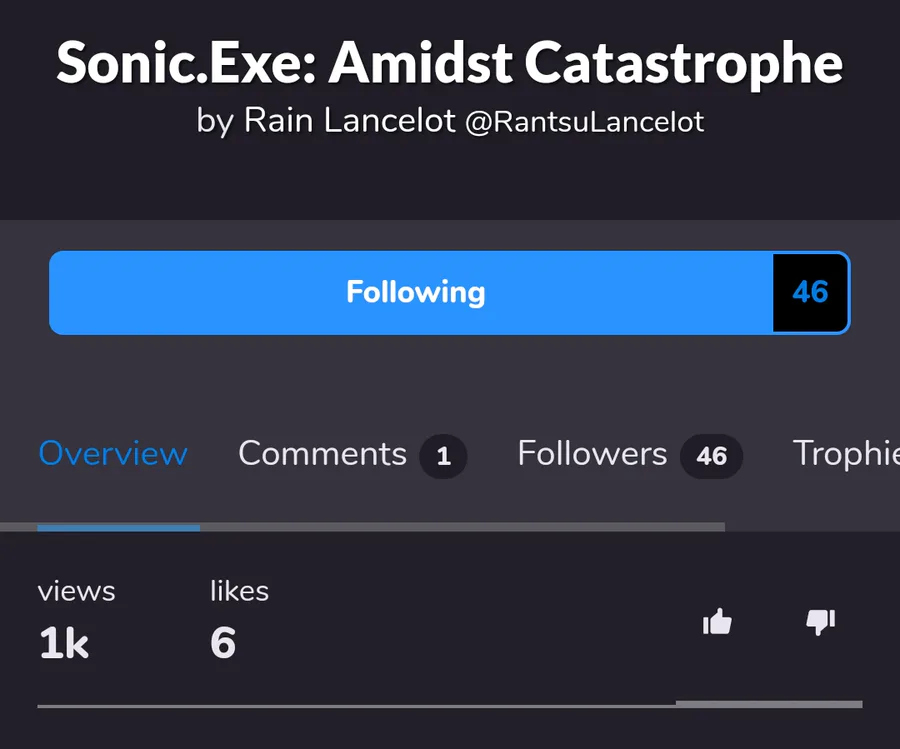Click the "likes" label text
Image resolution: width=900 pixels, height=749 pixels.
[x=239, y=592]
